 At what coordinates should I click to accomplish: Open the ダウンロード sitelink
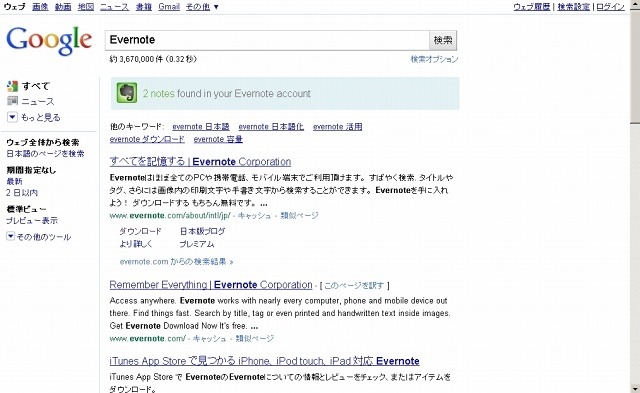coord(140,231)
